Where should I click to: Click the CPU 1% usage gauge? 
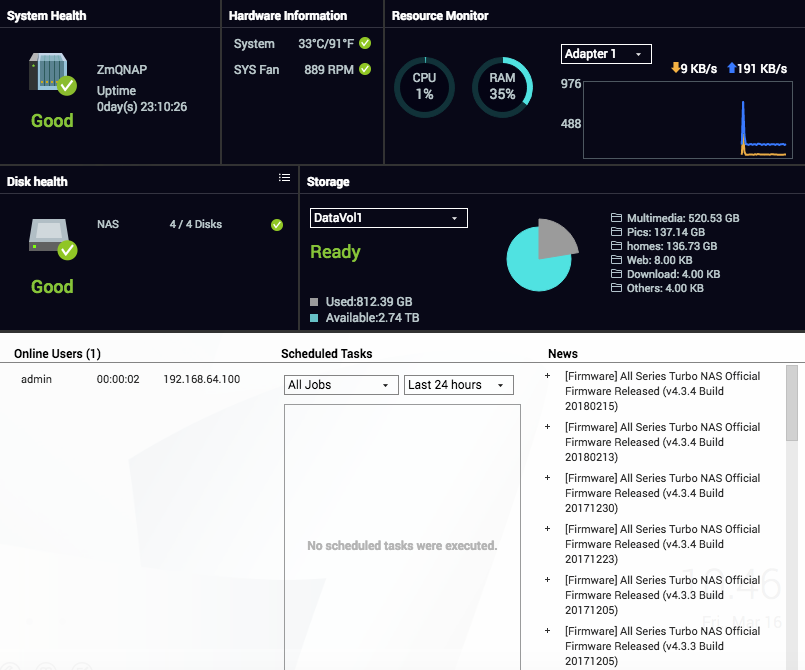[425, 87]
